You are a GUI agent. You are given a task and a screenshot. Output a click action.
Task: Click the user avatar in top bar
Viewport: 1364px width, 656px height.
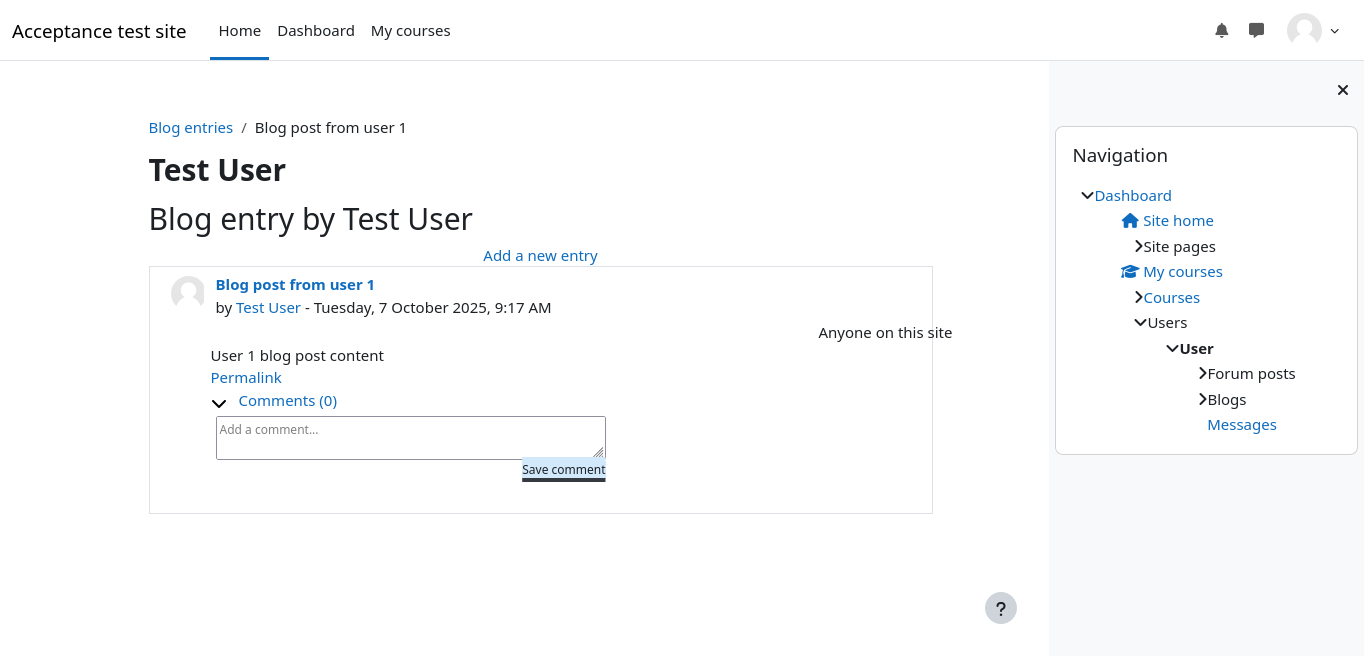1304,30
